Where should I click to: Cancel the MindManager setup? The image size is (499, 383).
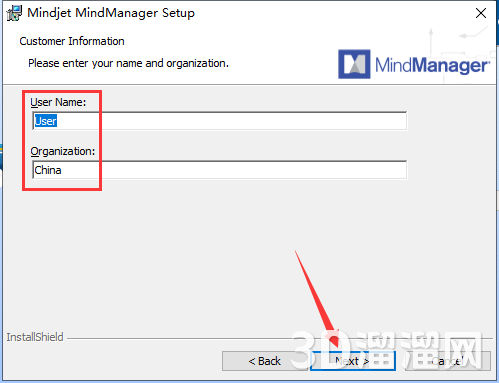tap(448, 361)
